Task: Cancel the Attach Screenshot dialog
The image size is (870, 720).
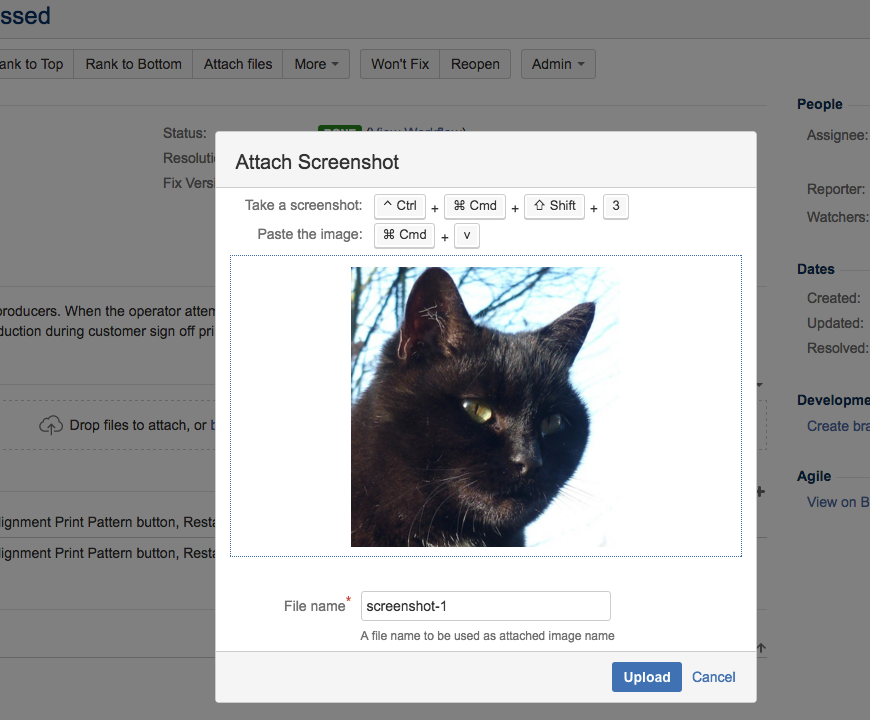Action: [713, 677]
